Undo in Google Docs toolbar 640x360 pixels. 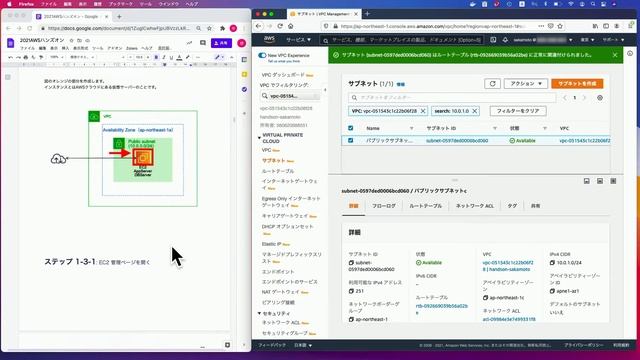tap(11, 57)
